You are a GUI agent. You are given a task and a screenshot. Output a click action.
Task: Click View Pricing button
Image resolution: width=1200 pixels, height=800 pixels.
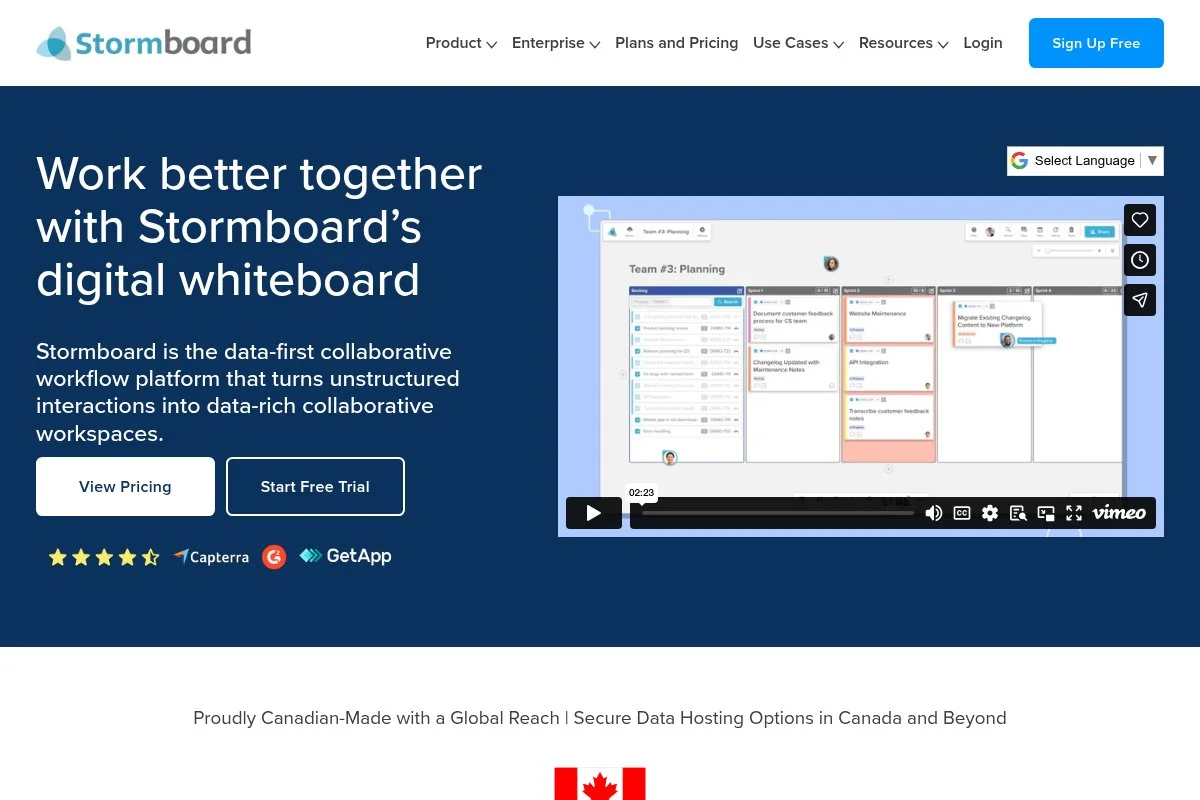click(x=125, y=487)
